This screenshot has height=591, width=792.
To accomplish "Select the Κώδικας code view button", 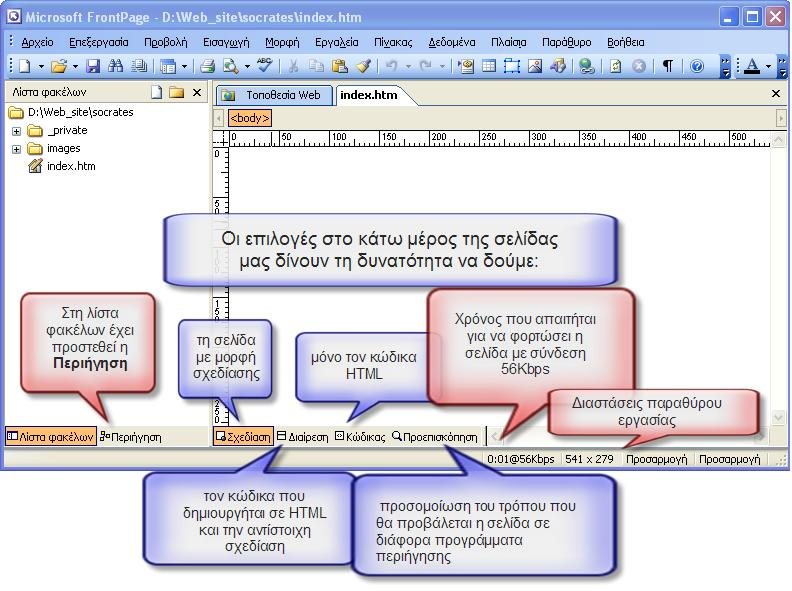I will [x=360, y=436].
